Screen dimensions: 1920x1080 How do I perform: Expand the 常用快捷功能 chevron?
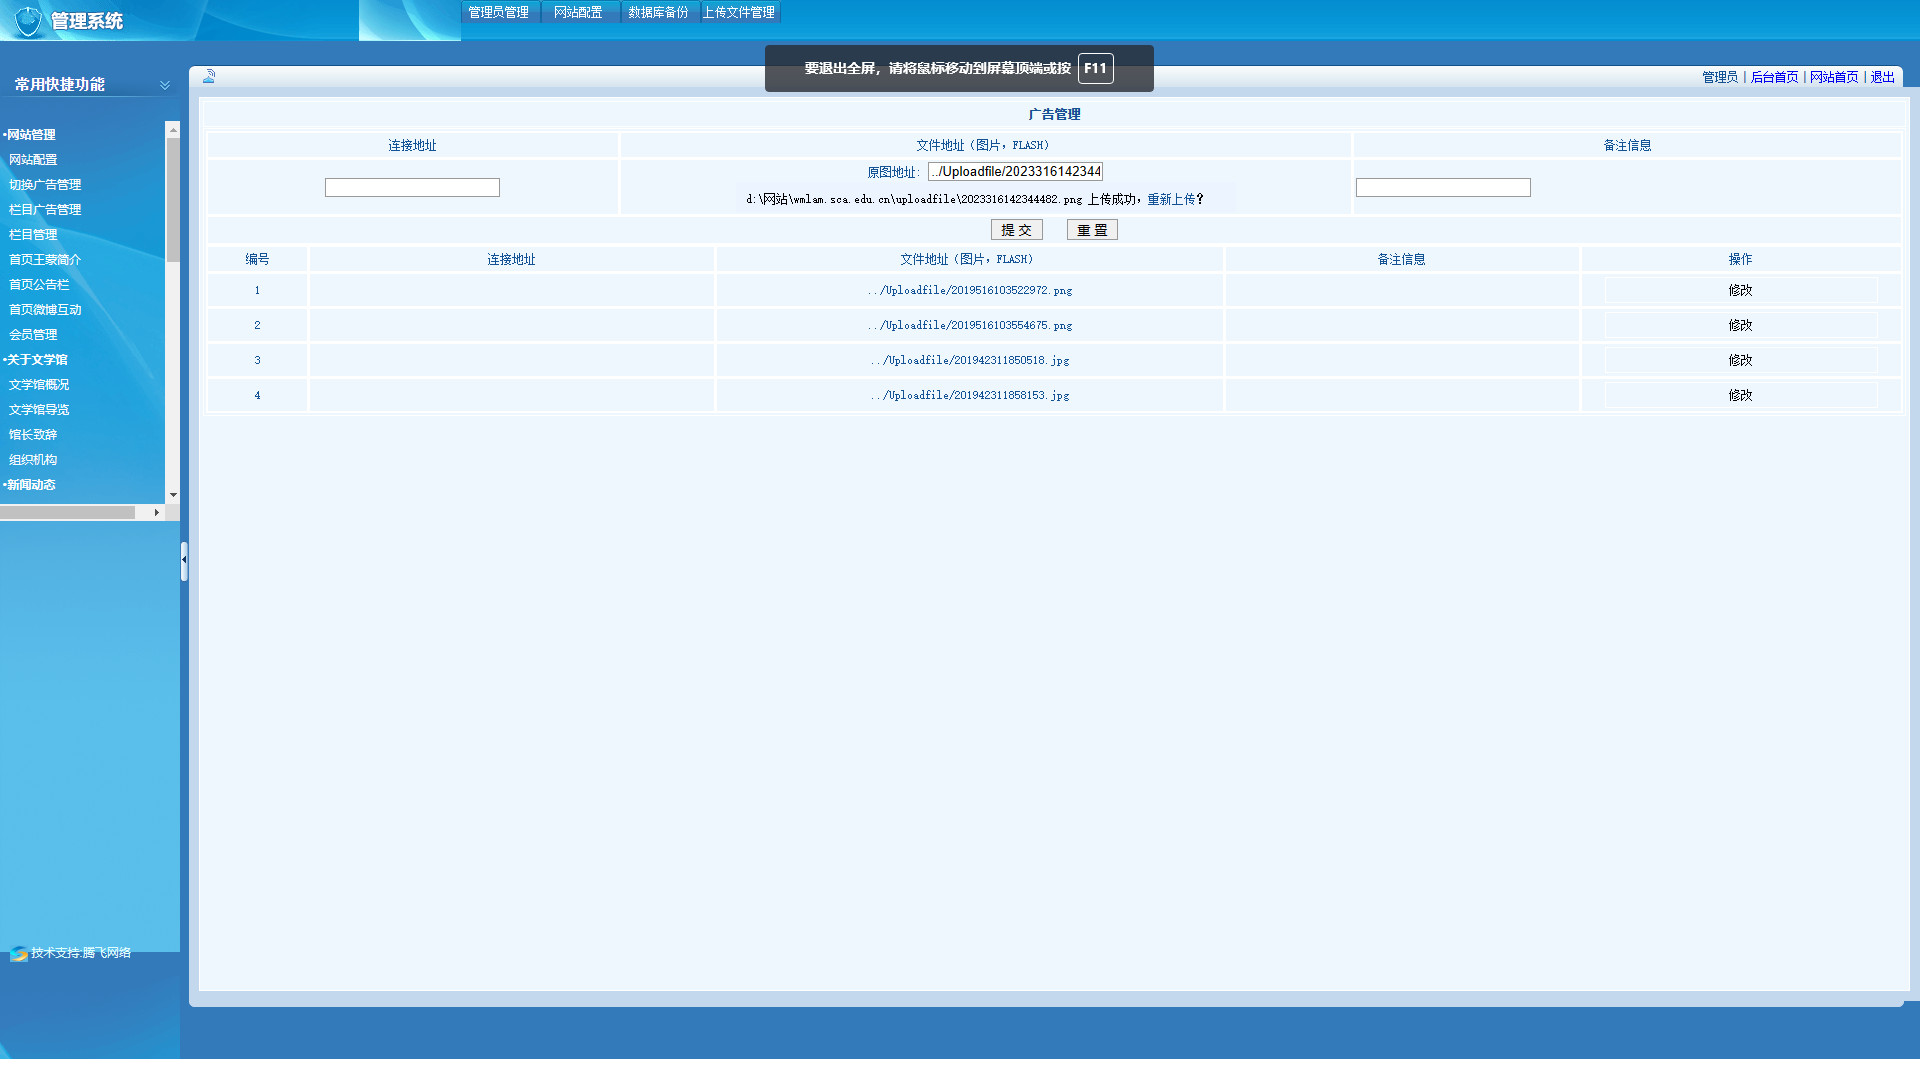pyautogui.click(x=165, y=85)
